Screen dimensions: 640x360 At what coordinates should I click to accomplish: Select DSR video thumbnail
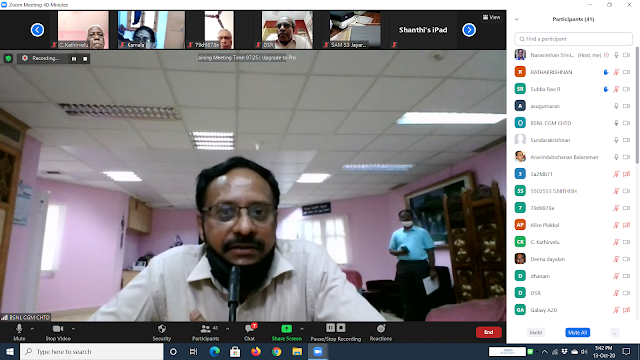coord(287,30)
